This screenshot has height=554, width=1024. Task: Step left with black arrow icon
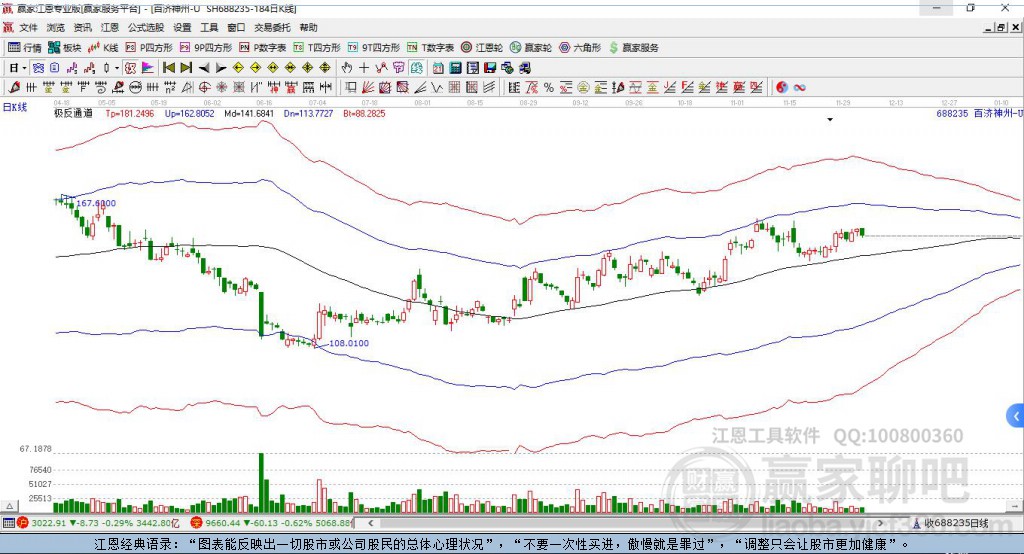[204, 68]
